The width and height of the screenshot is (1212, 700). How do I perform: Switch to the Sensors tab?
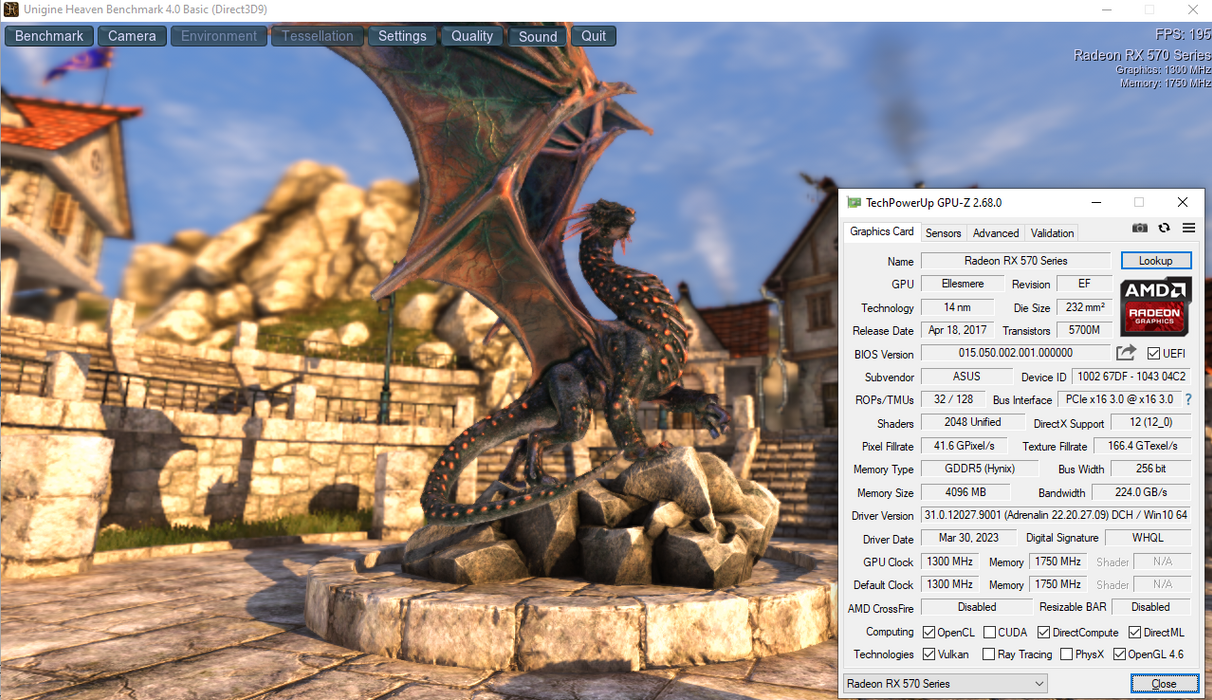[x=943, y=233]
